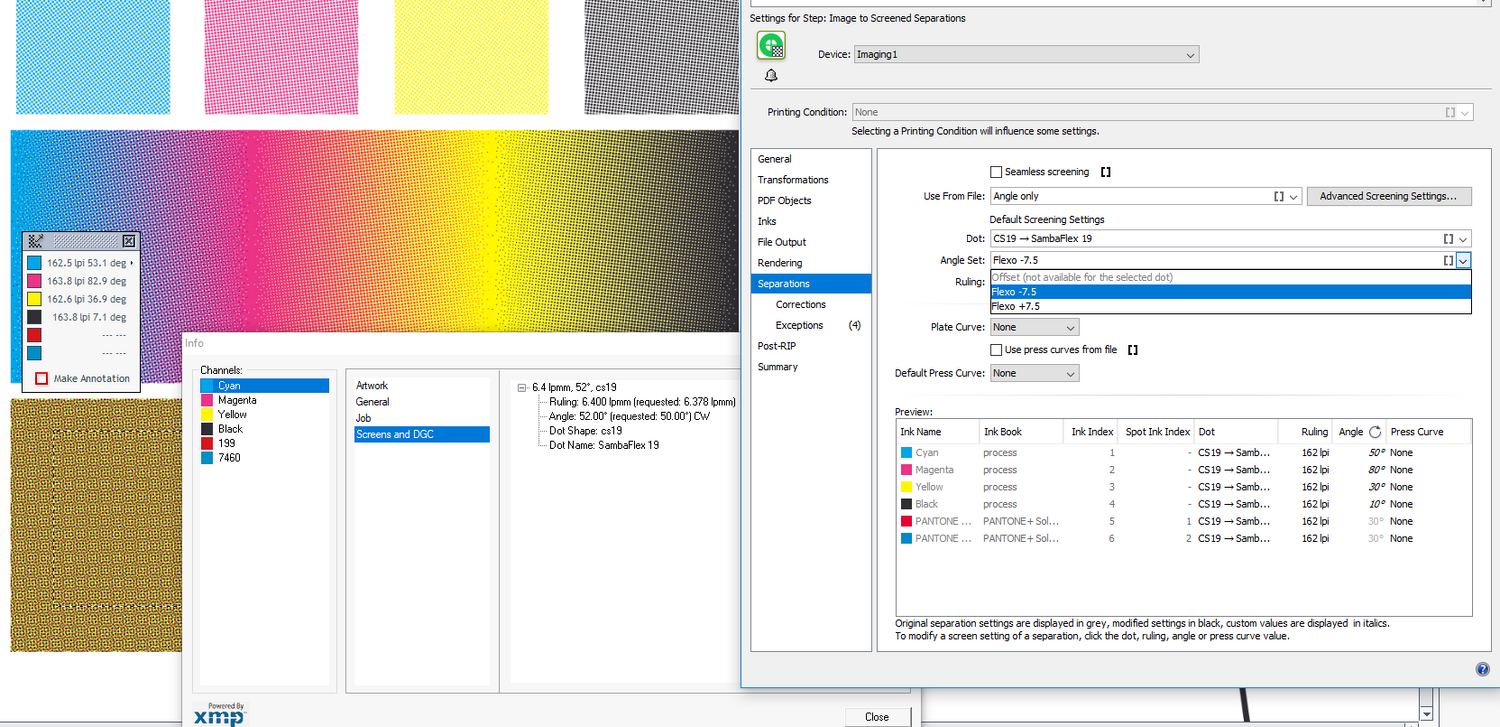The width and height of the screenshot is (1500, 727).
Task: Click the SmartName bracket icon beside press curves checkbox
Action: tap(1132, 350)
